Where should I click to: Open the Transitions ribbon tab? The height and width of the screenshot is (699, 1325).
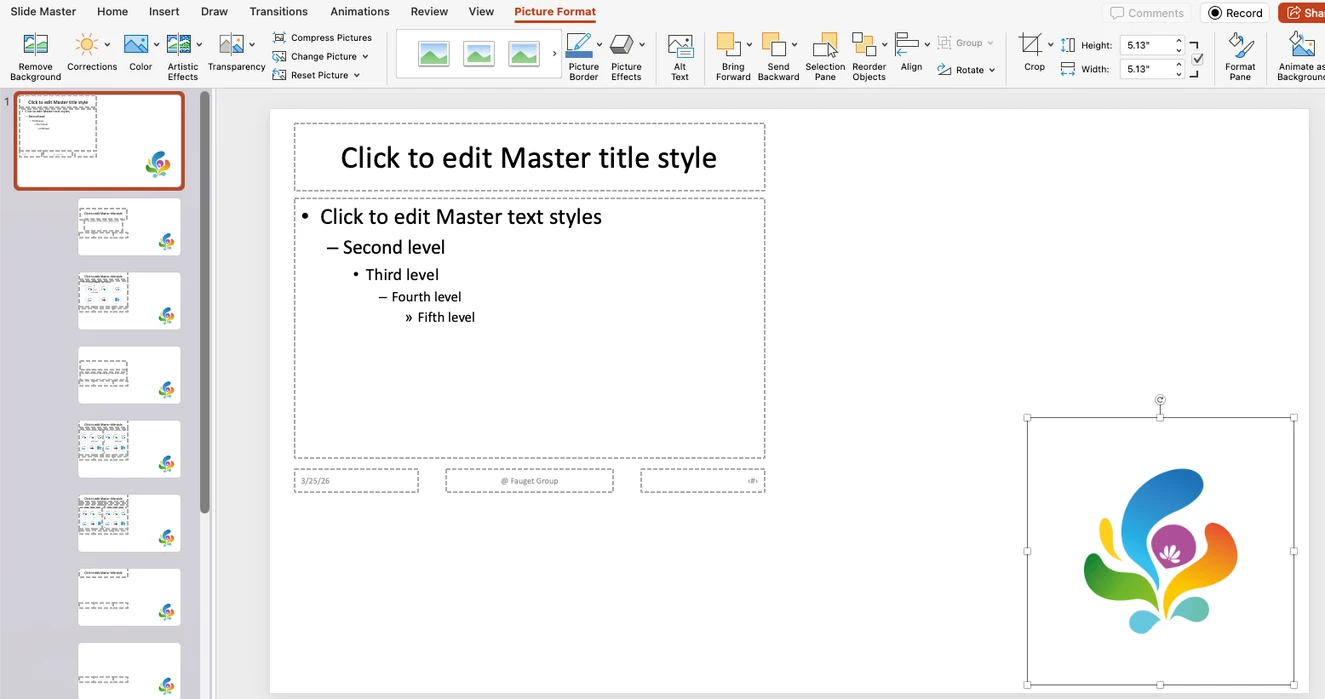(x=278, y=11)
